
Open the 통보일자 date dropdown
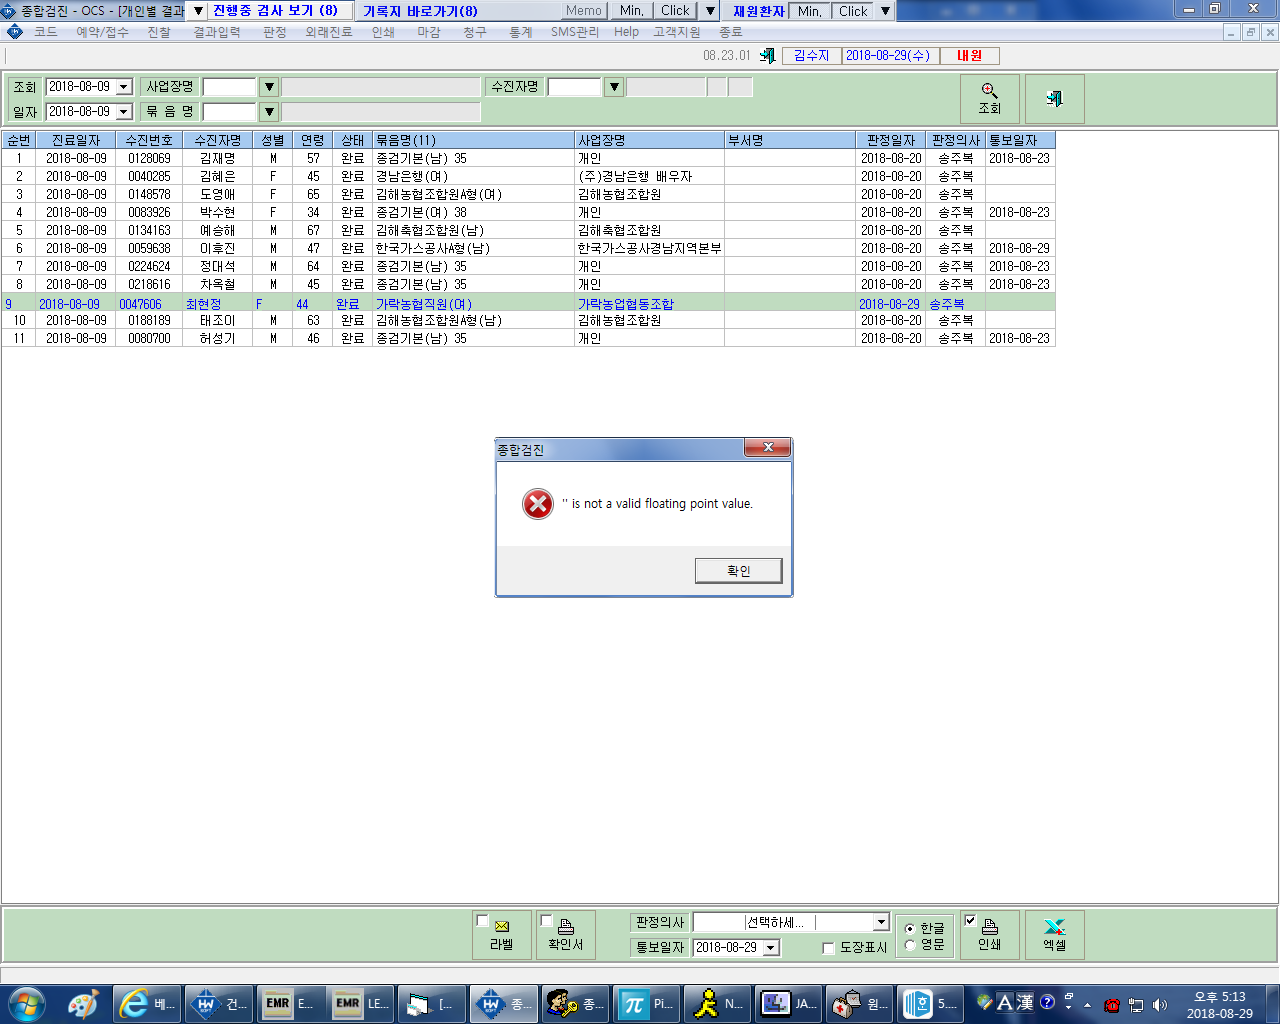pos(771,948)
